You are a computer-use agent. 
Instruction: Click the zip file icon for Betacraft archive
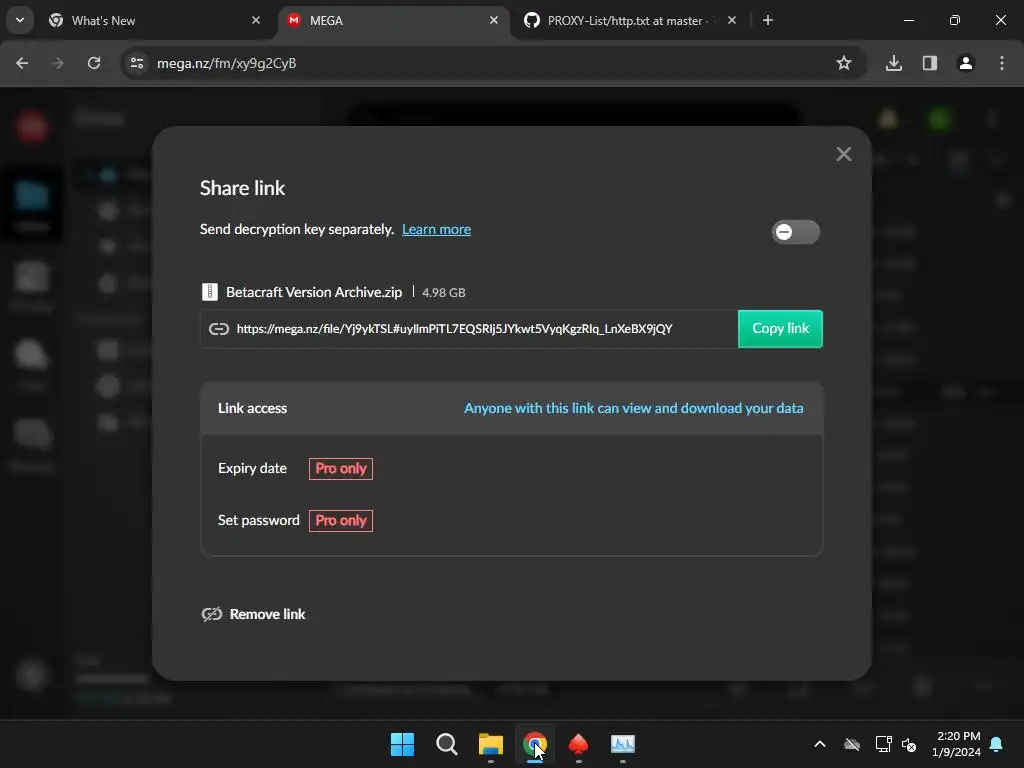(x=210, y=292)
